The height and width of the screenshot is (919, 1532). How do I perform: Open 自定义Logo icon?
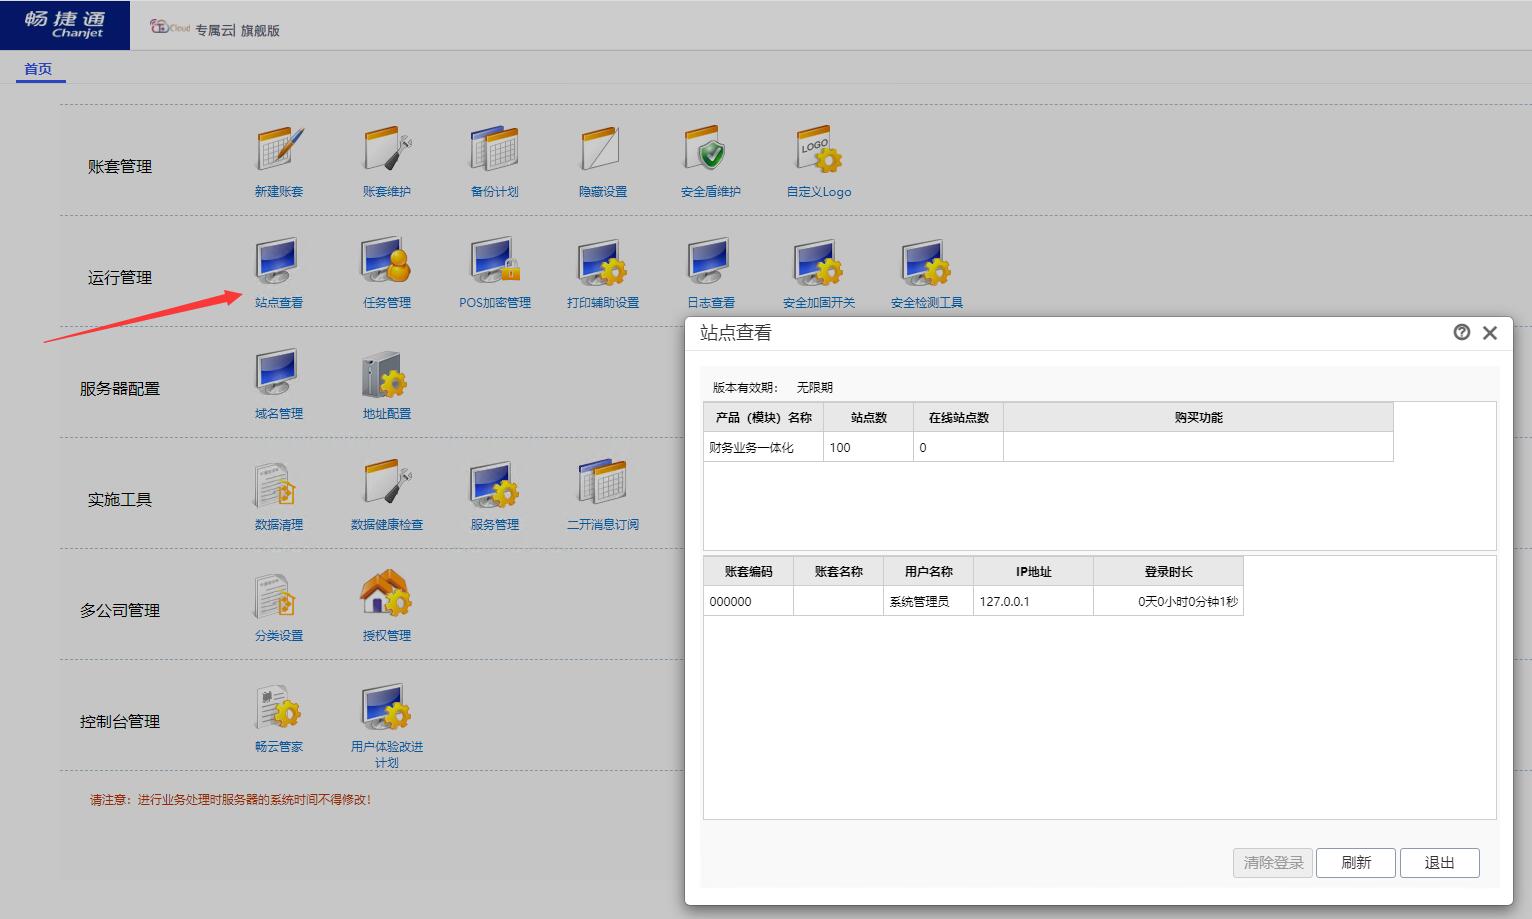(819, 150)
